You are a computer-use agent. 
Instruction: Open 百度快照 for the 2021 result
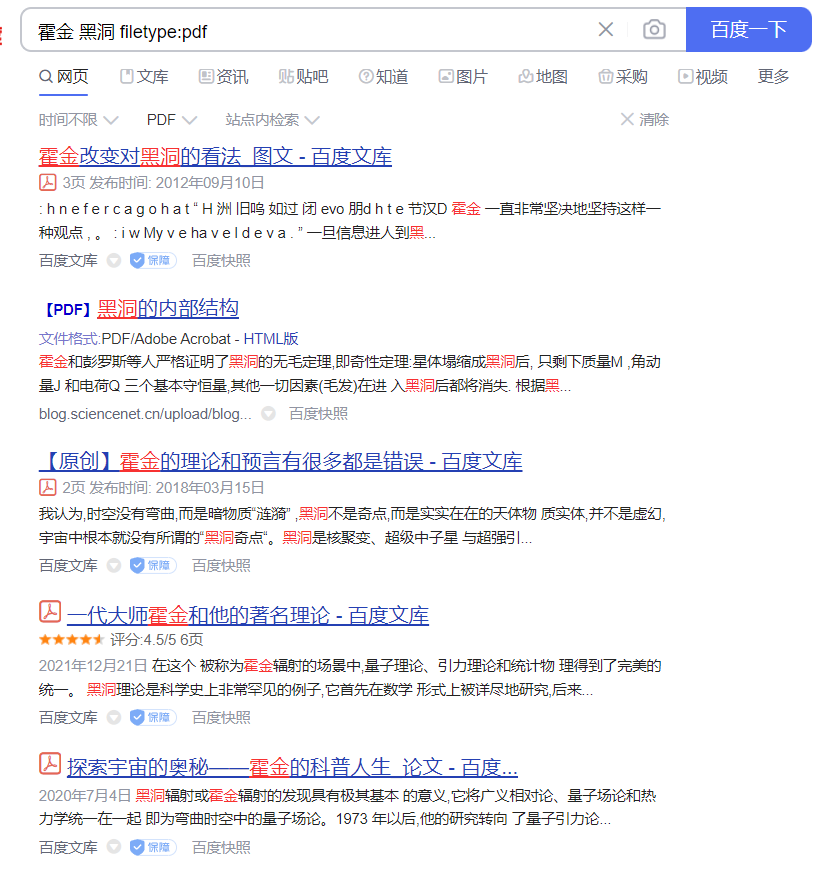221,717
